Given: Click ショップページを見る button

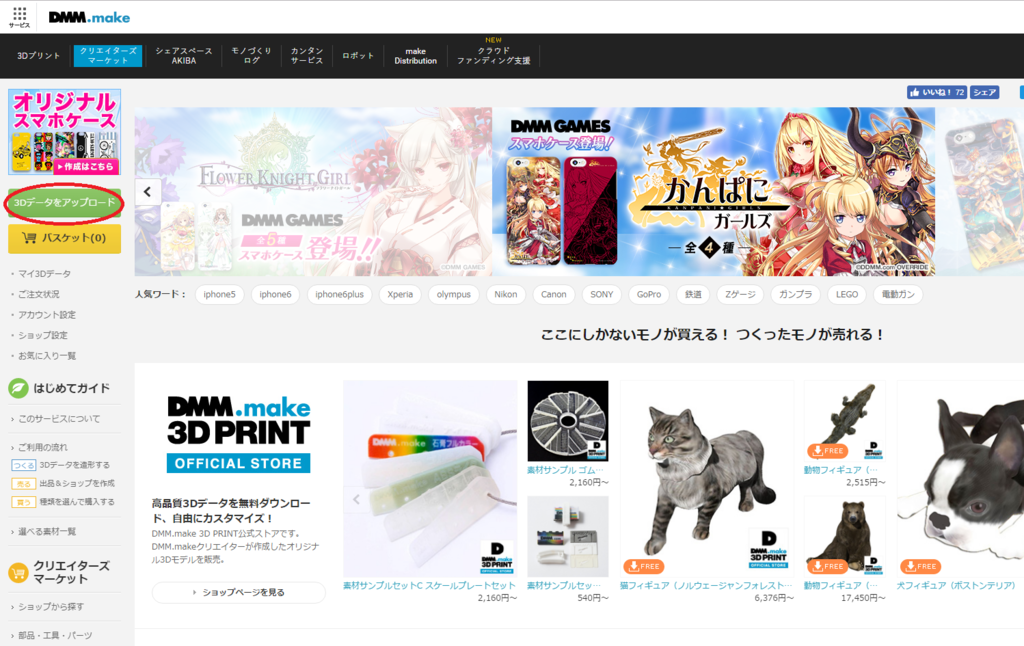Looking at the screenshot, I should (239, 592).
